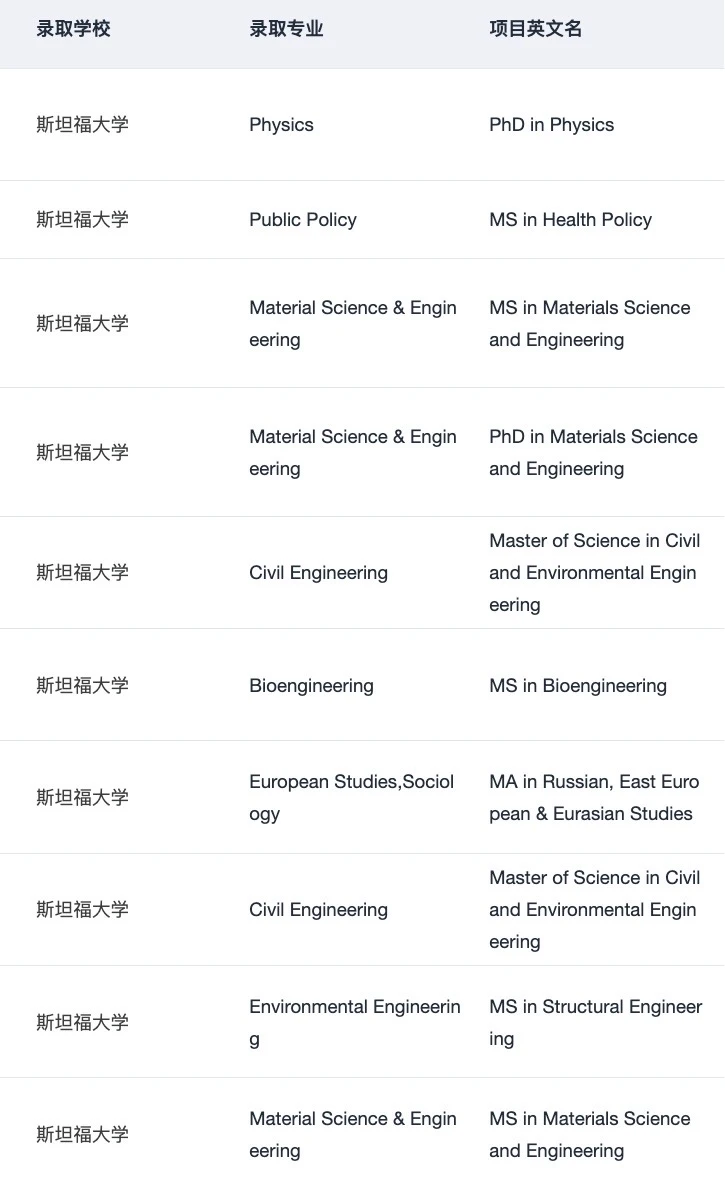725x1180 pixels.
Task: Click MA in Russian, East European & Eurasian Studies
Action: [x=594, y=798]
